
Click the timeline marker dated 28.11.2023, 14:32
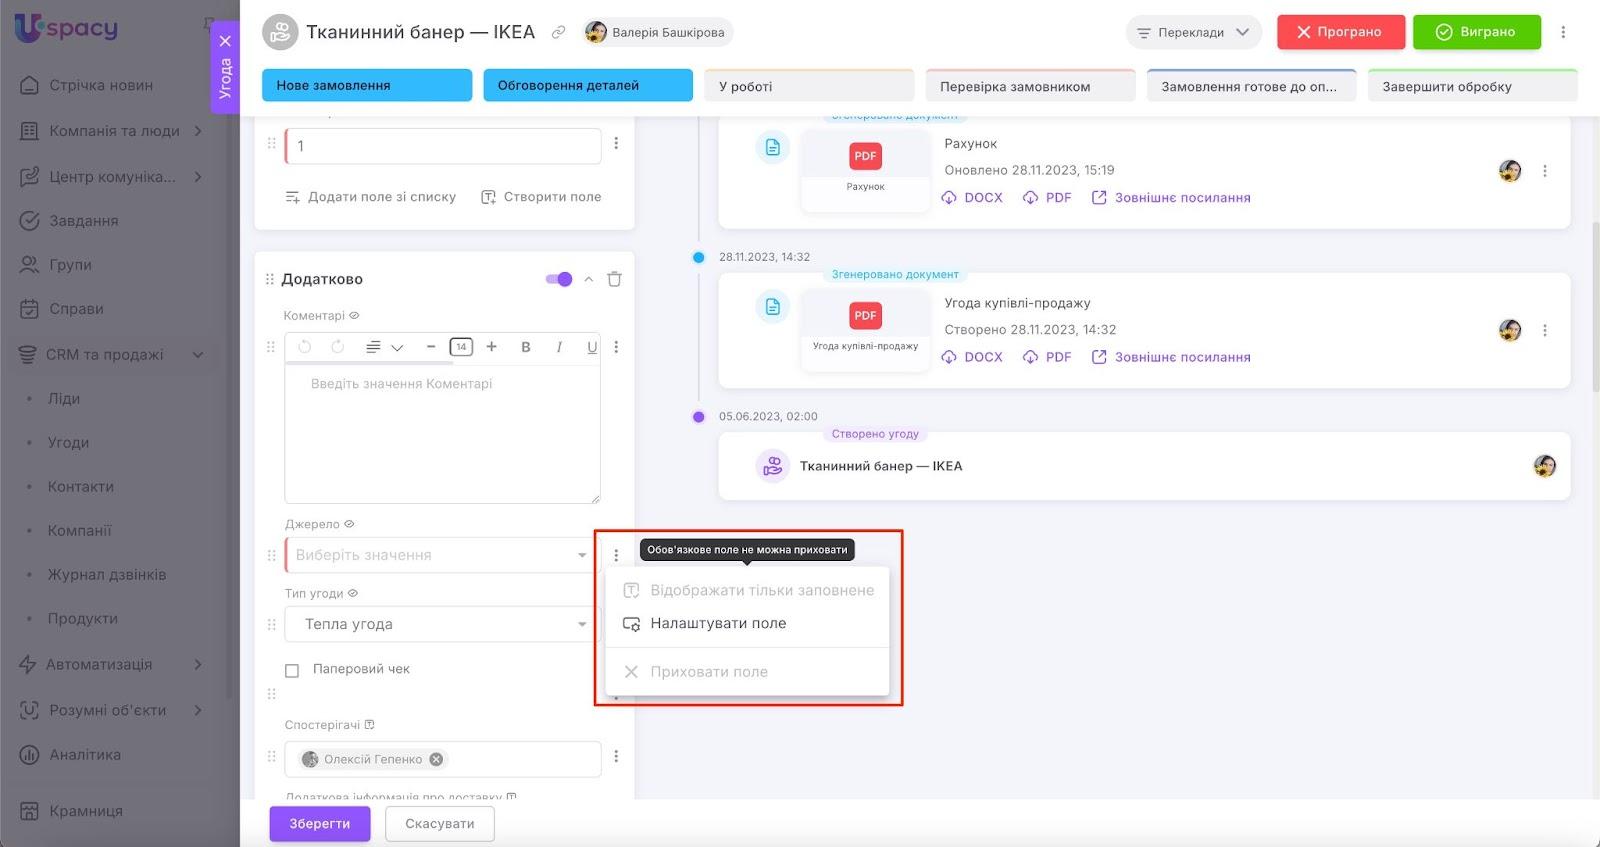[699, 258]
